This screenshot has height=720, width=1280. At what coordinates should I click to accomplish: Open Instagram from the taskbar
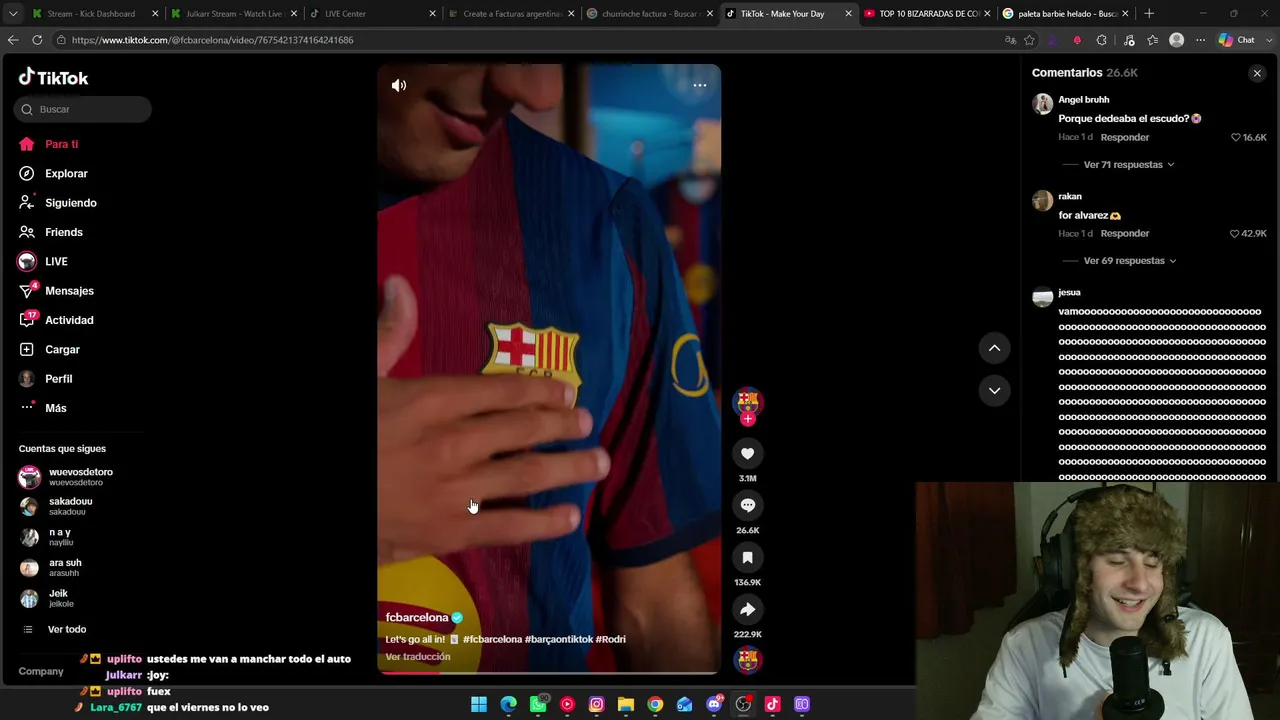click(x=596, y=705)
